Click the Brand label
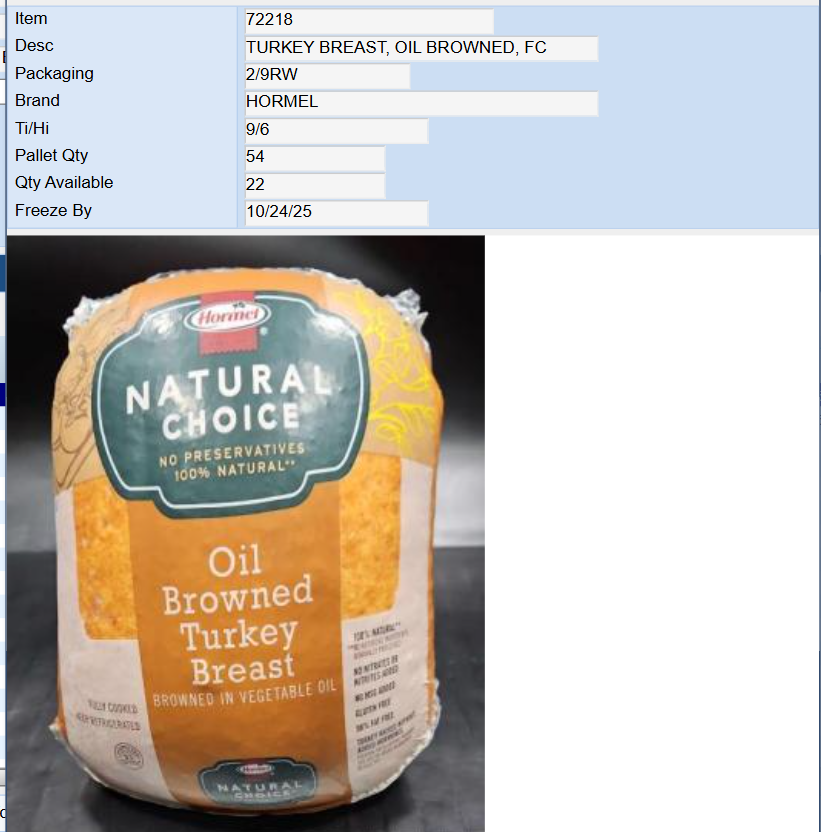Image resolution: width=821 pixels, height=832 pixels. [x=37, y=100]
